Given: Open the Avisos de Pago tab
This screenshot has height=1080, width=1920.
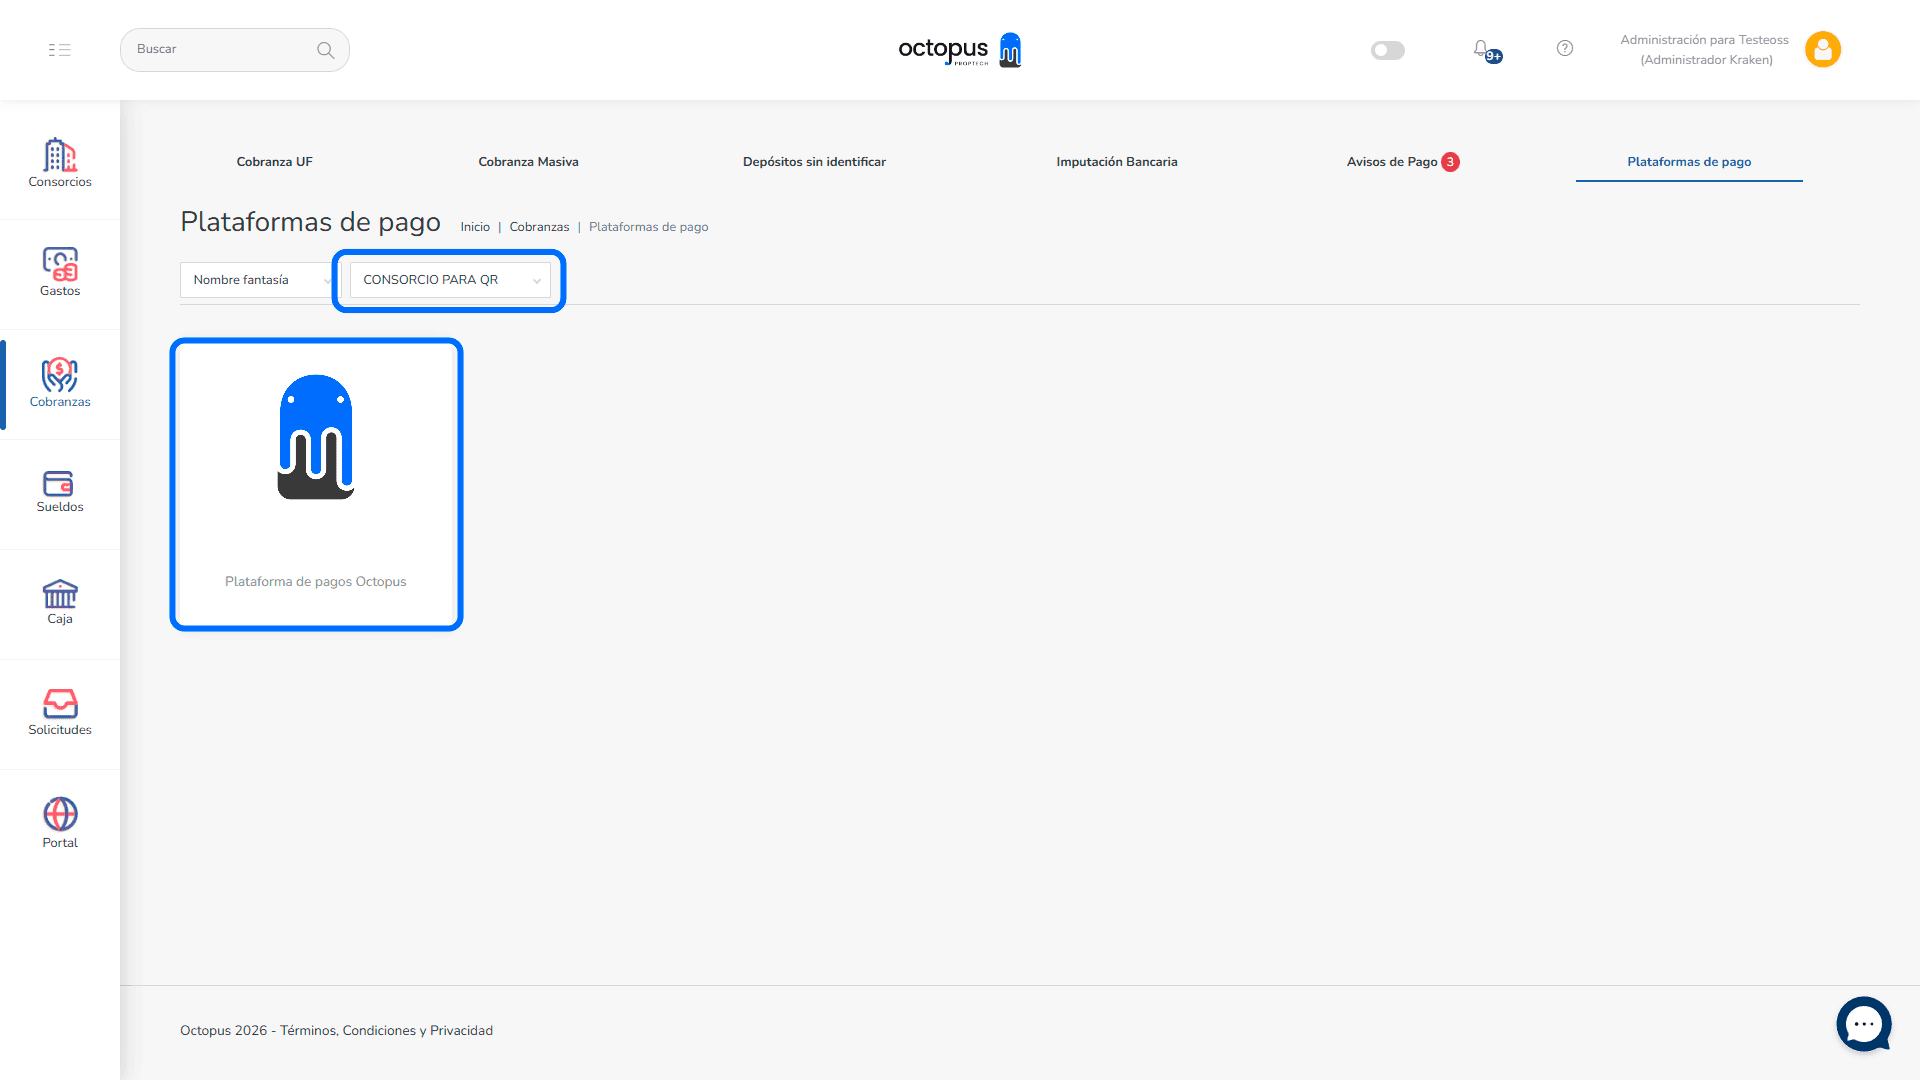Looking at the screenshot, I should [1392, 162].
